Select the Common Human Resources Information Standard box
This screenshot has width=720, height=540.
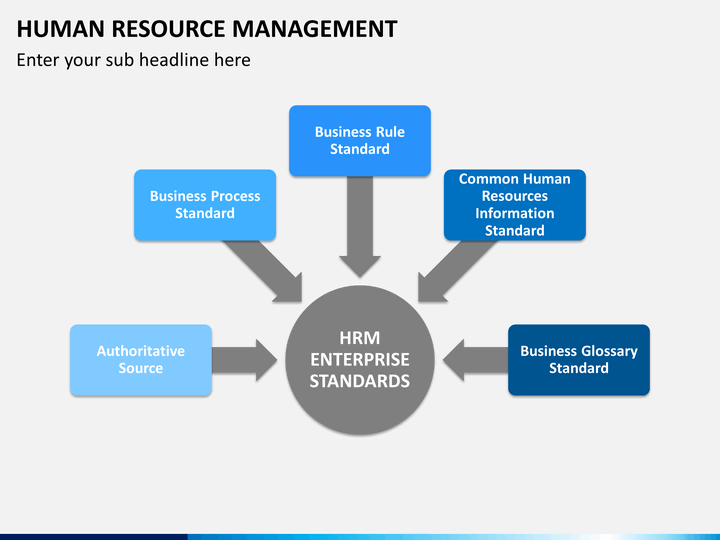(x=515, y=205)
